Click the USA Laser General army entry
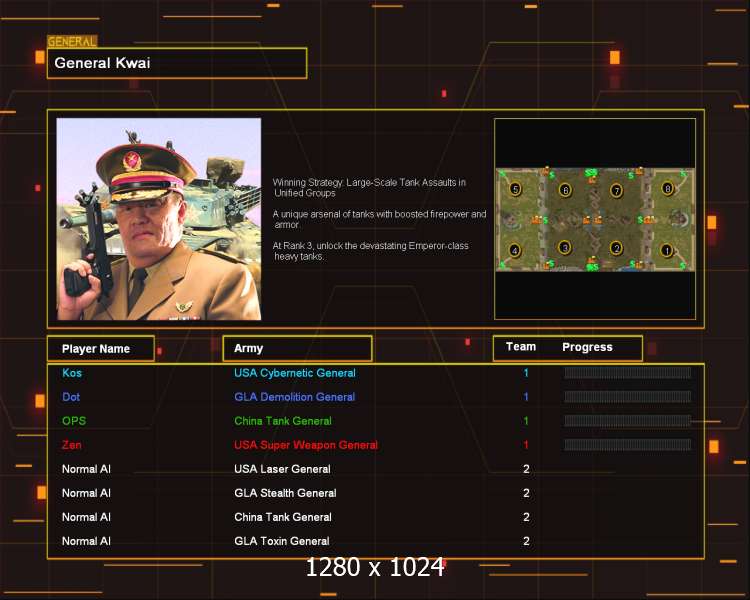 282,469
